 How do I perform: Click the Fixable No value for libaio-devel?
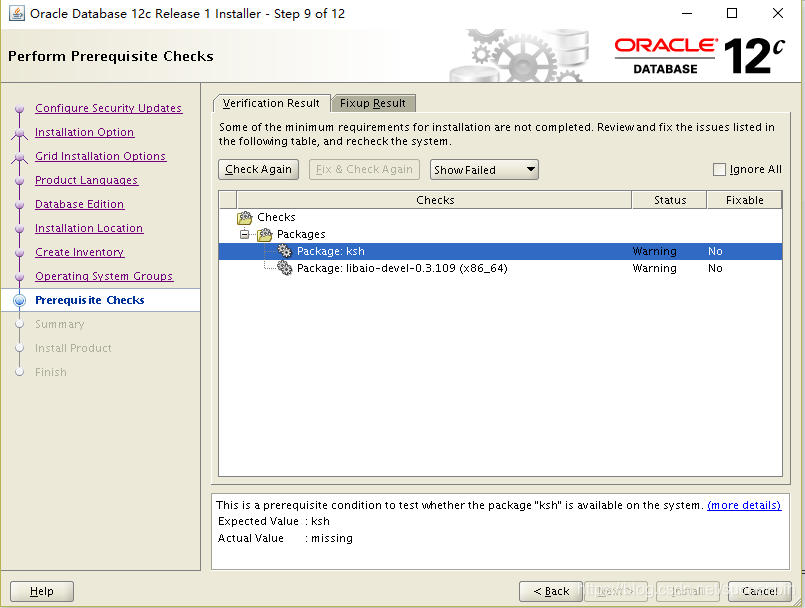point(715,268)
